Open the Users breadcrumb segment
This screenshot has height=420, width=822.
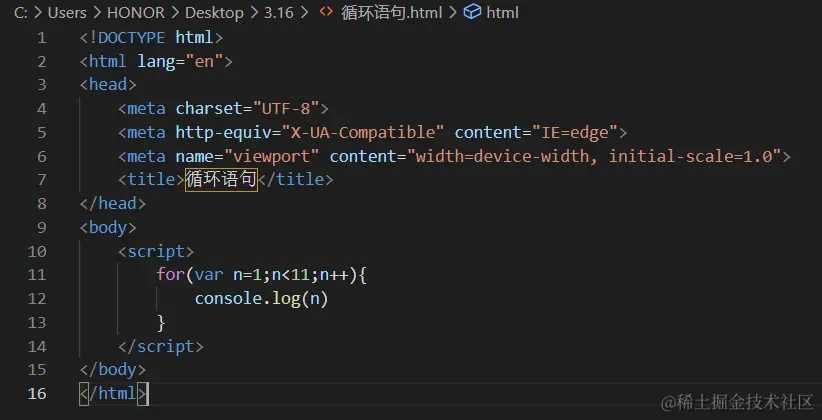67,13
